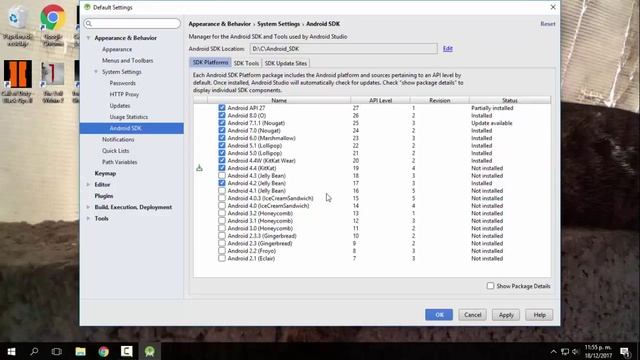Viewport: 640px width, 360px height.
Task: Open Camtasia recorder taskbar icon
Action: [127, 351]
